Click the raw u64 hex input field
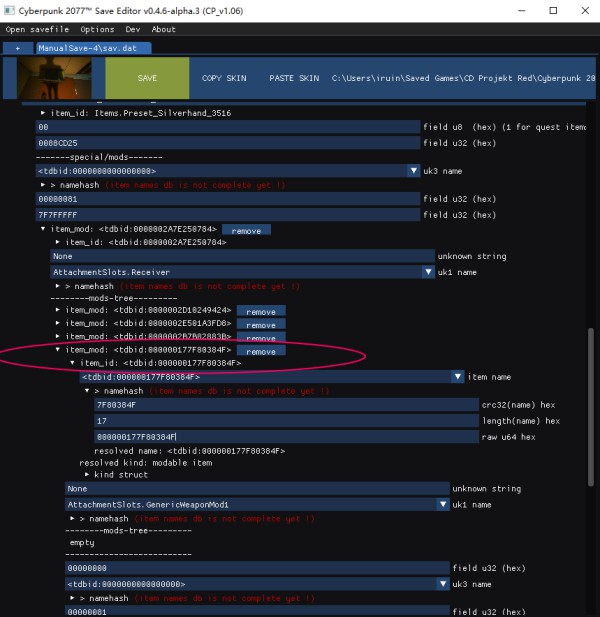 pos(286,437)
